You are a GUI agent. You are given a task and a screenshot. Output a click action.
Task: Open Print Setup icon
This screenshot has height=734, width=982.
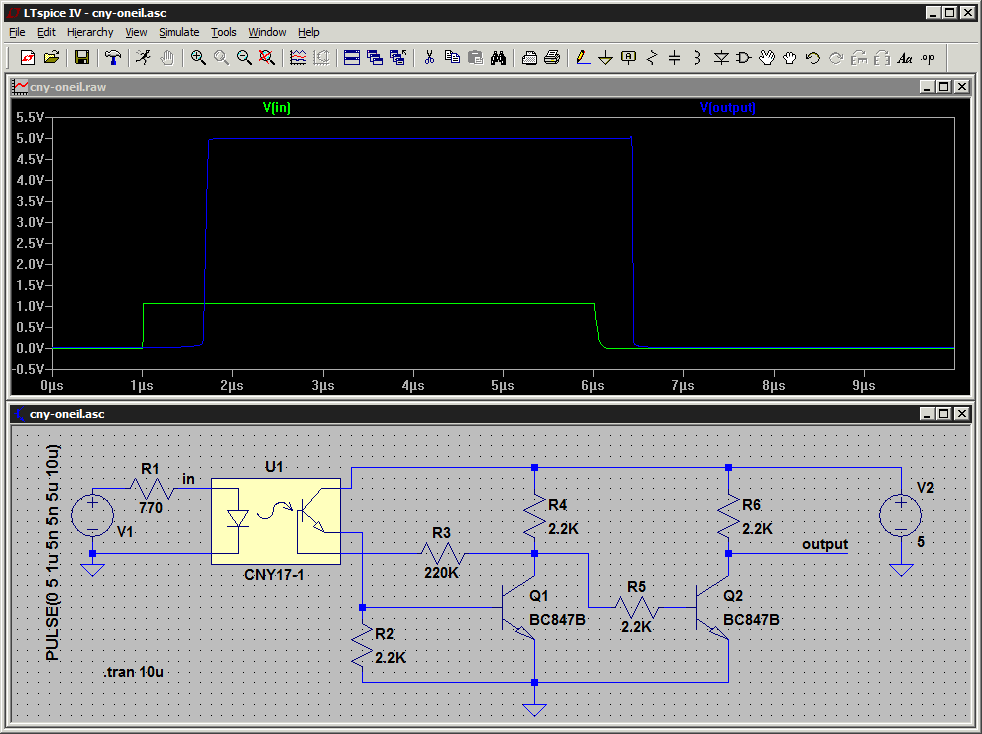(529, 58)
